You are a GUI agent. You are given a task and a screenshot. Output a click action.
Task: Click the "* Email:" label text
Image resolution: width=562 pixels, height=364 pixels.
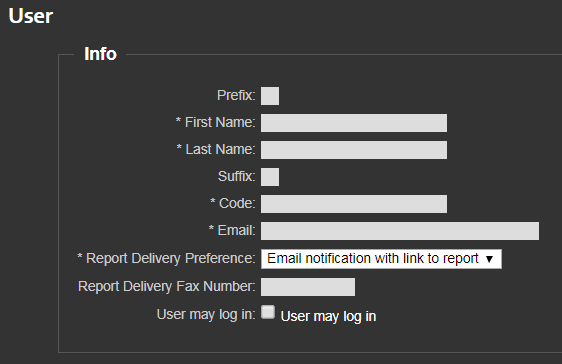click(x=232, y=230)
